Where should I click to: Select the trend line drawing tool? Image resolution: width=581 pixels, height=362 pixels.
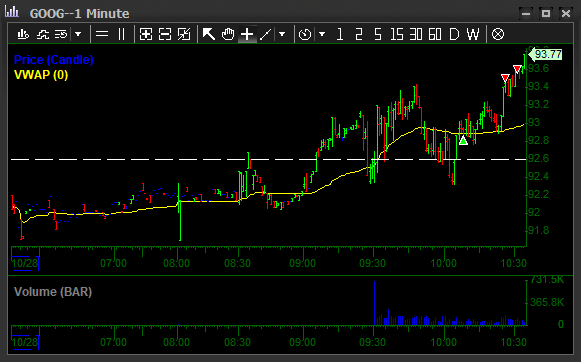pyautogui.click(x=266, y=34)
